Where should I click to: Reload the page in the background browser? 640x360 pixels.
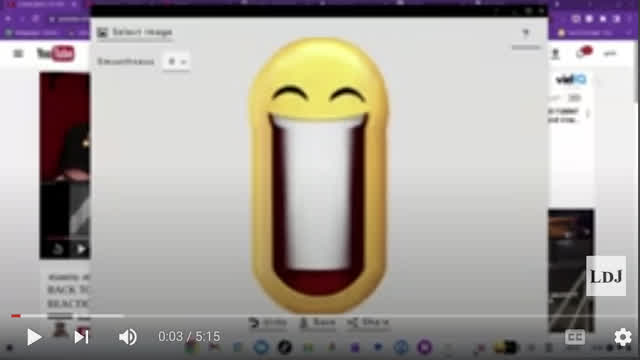coord(36,18)
